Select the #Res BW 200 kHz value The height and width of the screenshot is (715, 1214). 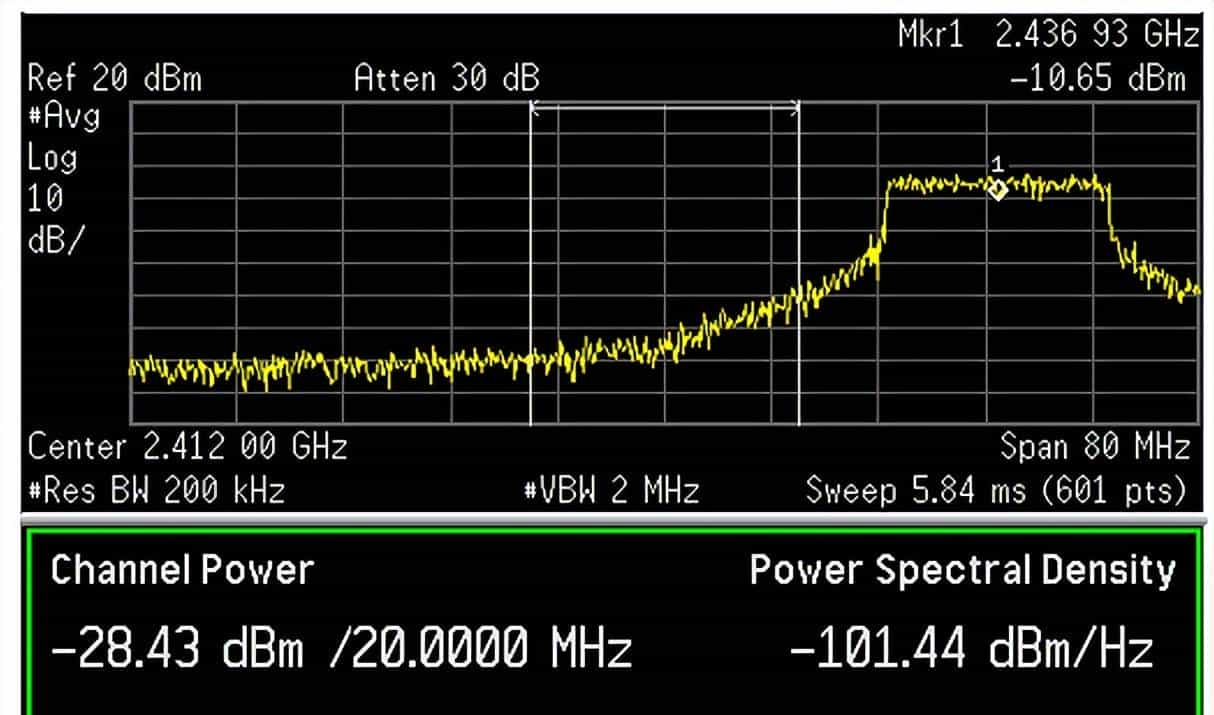pos(157,490)
